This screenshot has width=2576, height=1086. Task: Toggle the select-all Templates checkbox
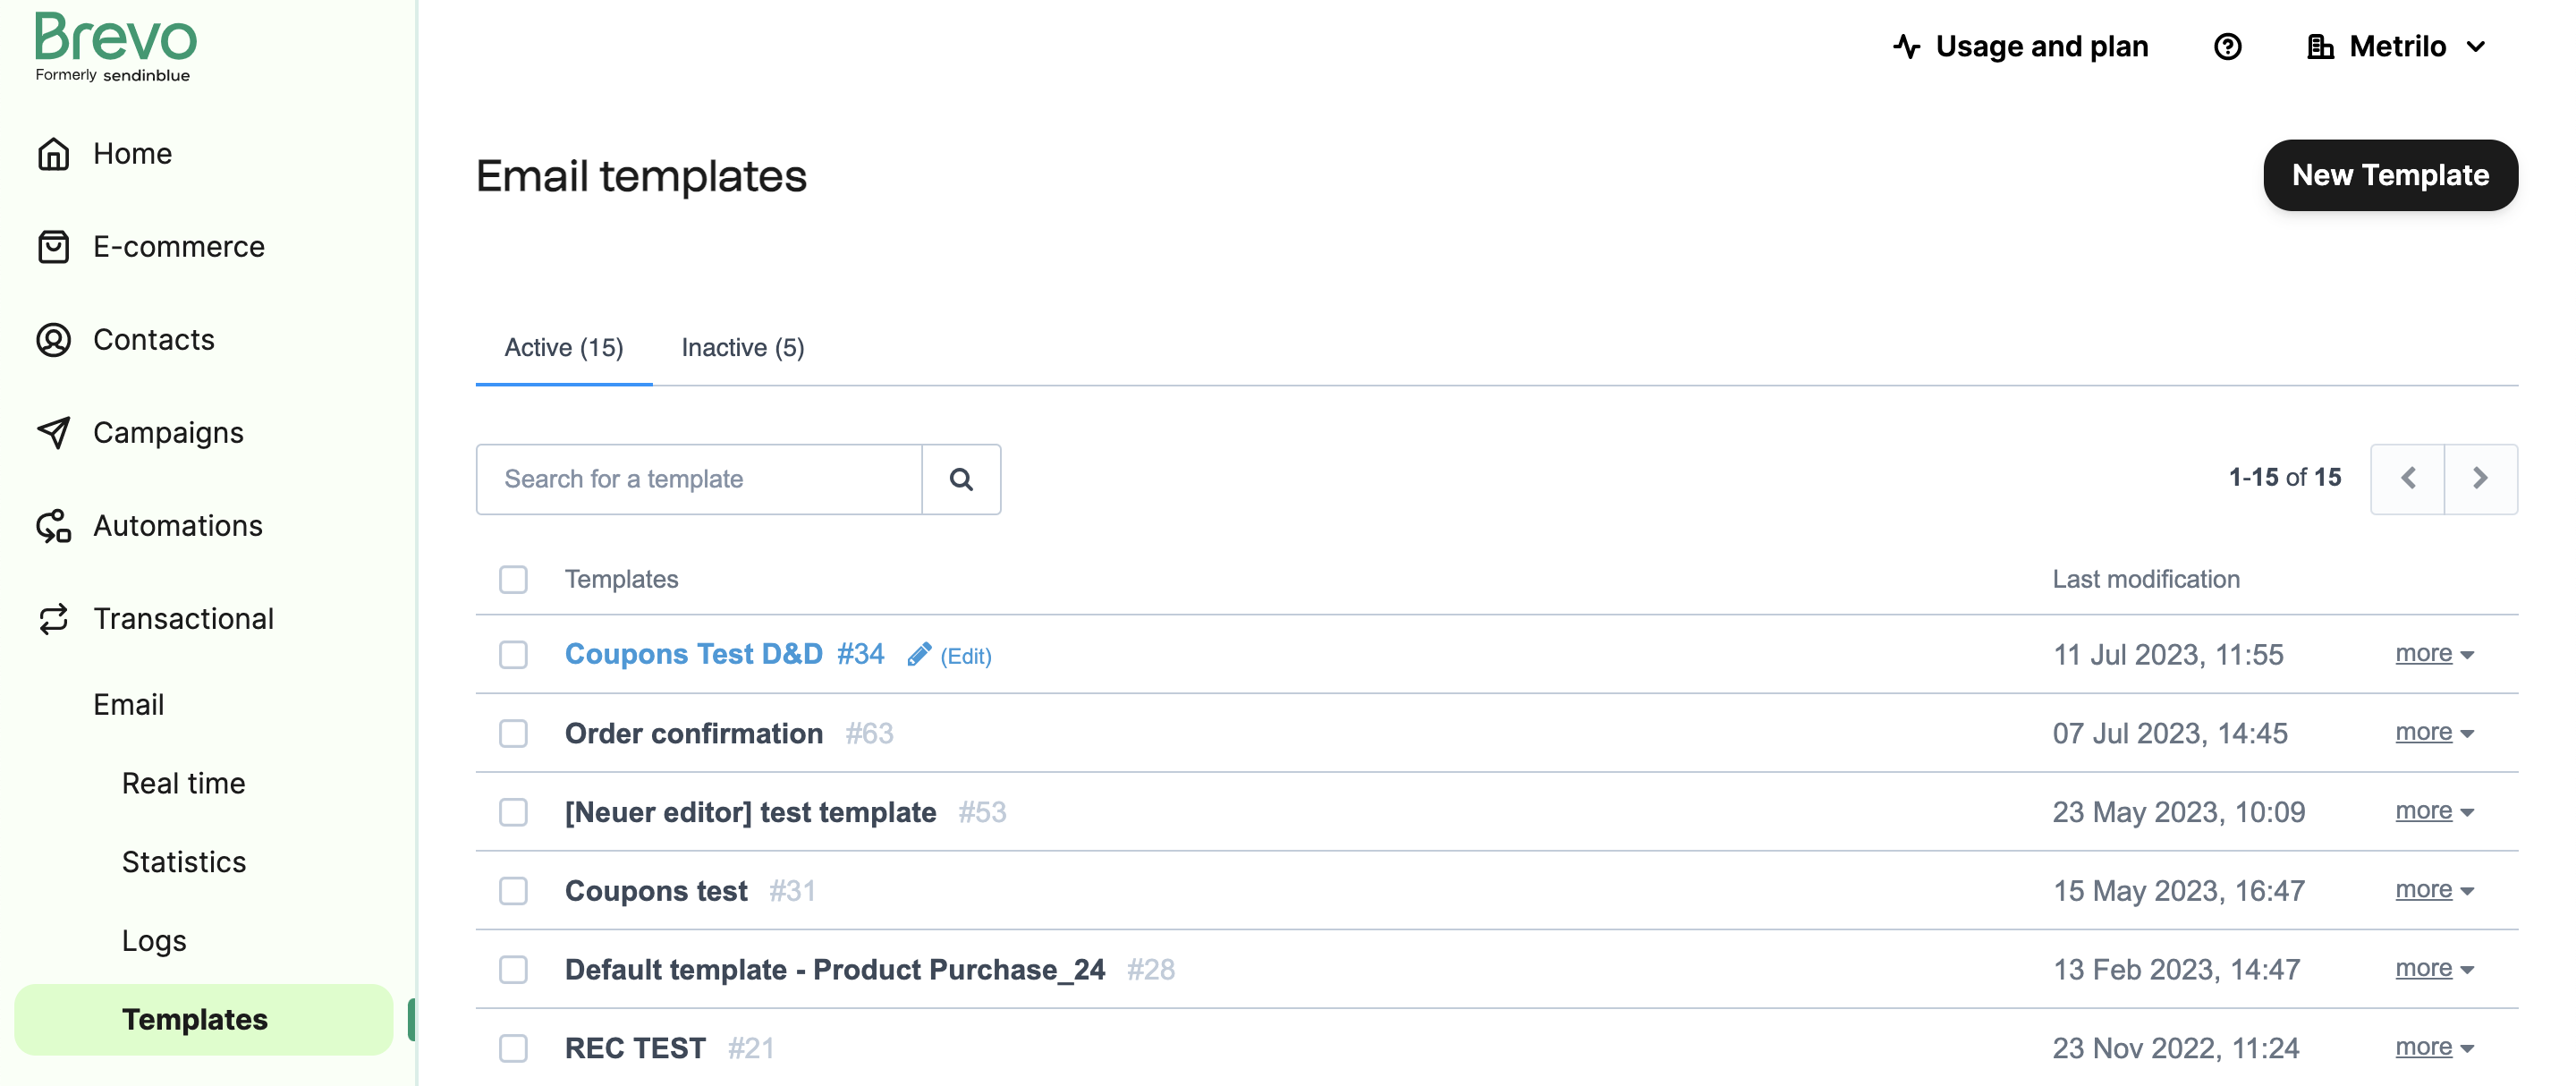[513, 580]
